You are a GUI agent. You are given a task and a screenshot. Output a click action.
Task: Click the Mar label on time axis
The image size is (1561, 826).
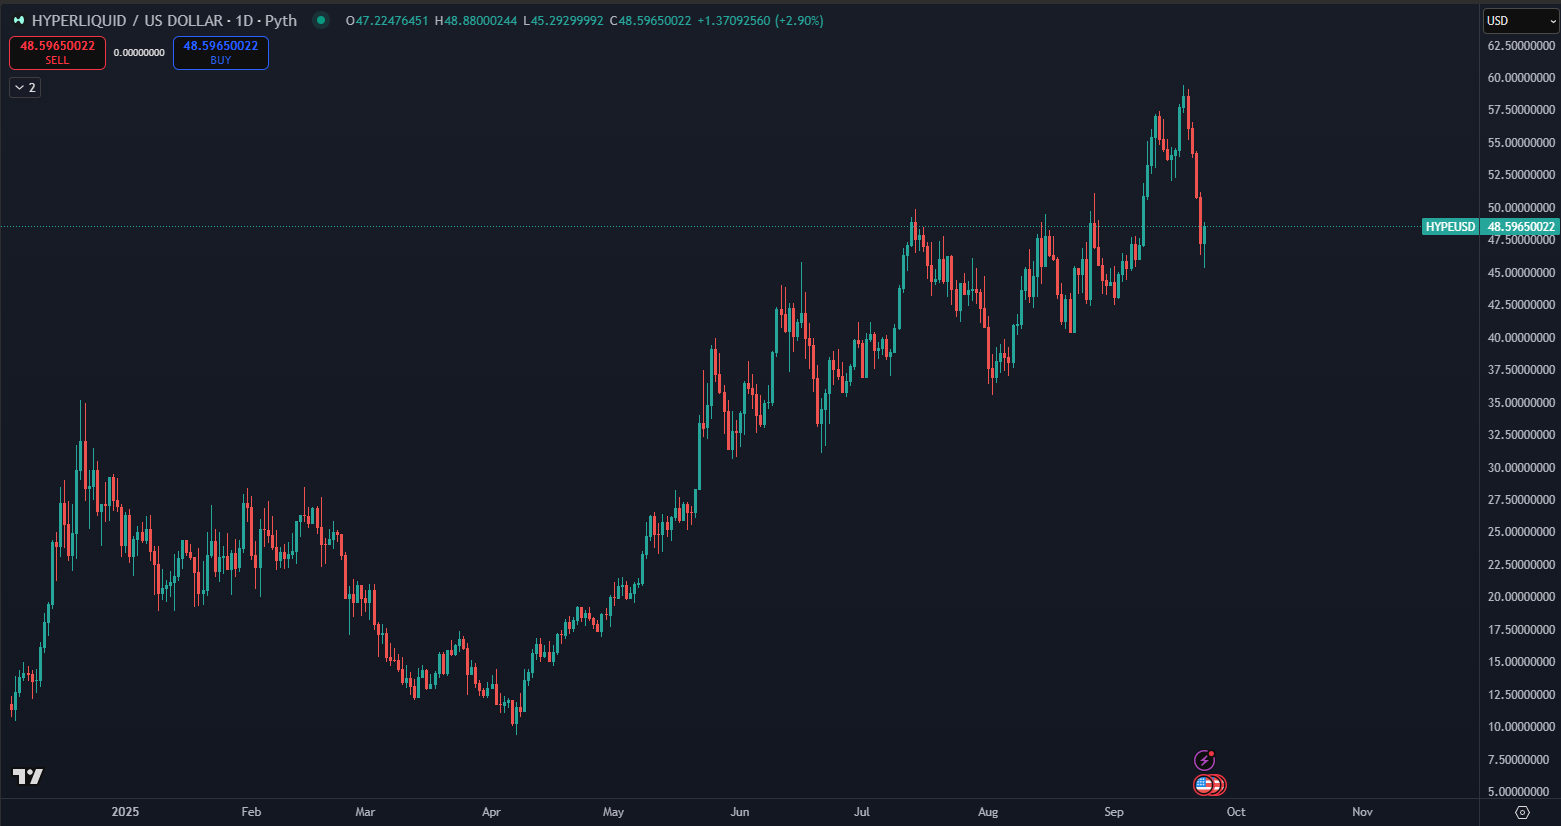tap(365, 812)
